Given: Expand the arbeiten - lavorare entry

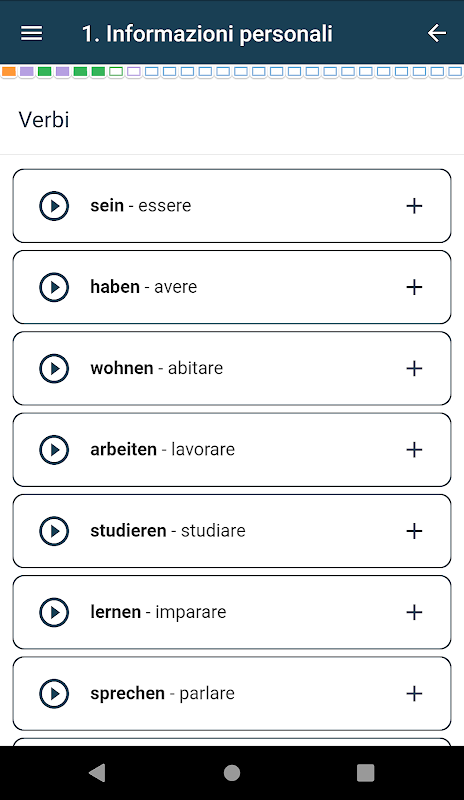Looking at the screenshot, I should pos(414,449).
